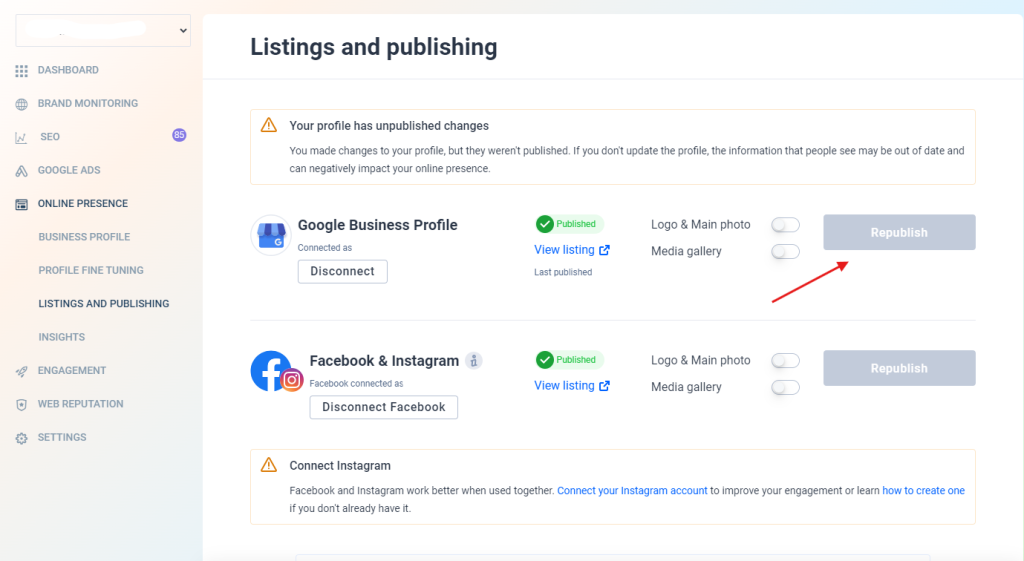Click the Settings gear icon
This screenshot has height=561, width=1024.
[21, 438]
